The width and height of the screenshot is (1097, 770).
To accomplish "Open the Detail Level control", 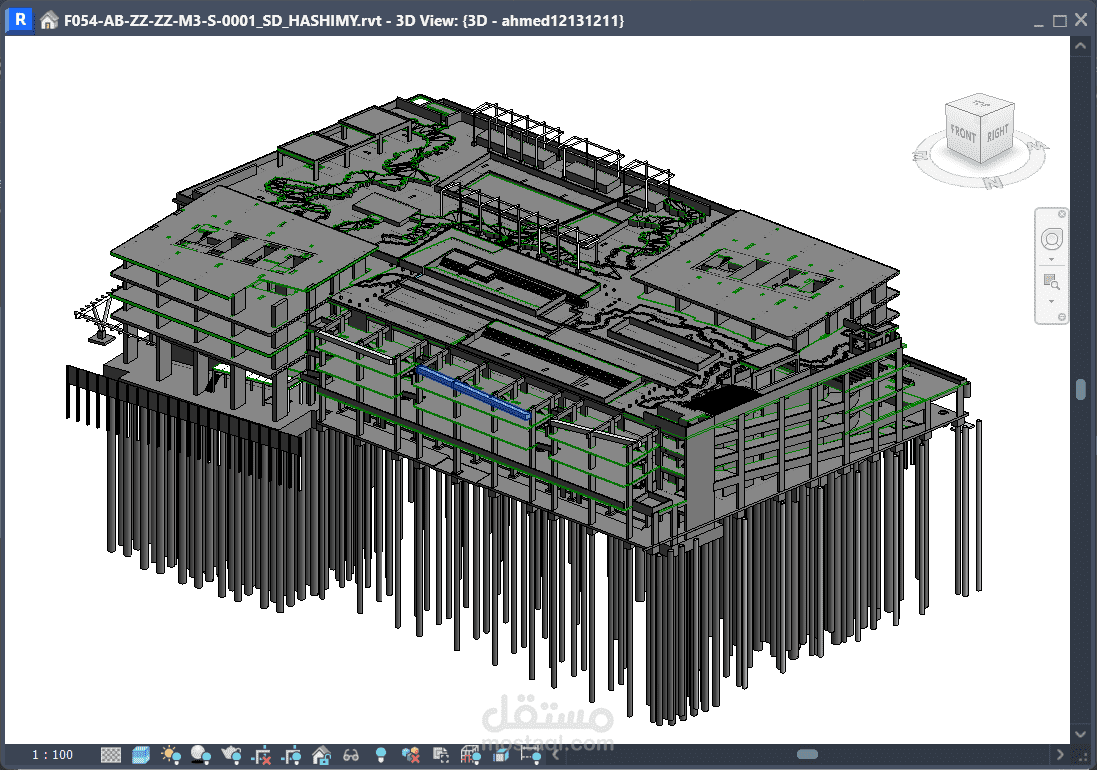I will coord(111,755).
